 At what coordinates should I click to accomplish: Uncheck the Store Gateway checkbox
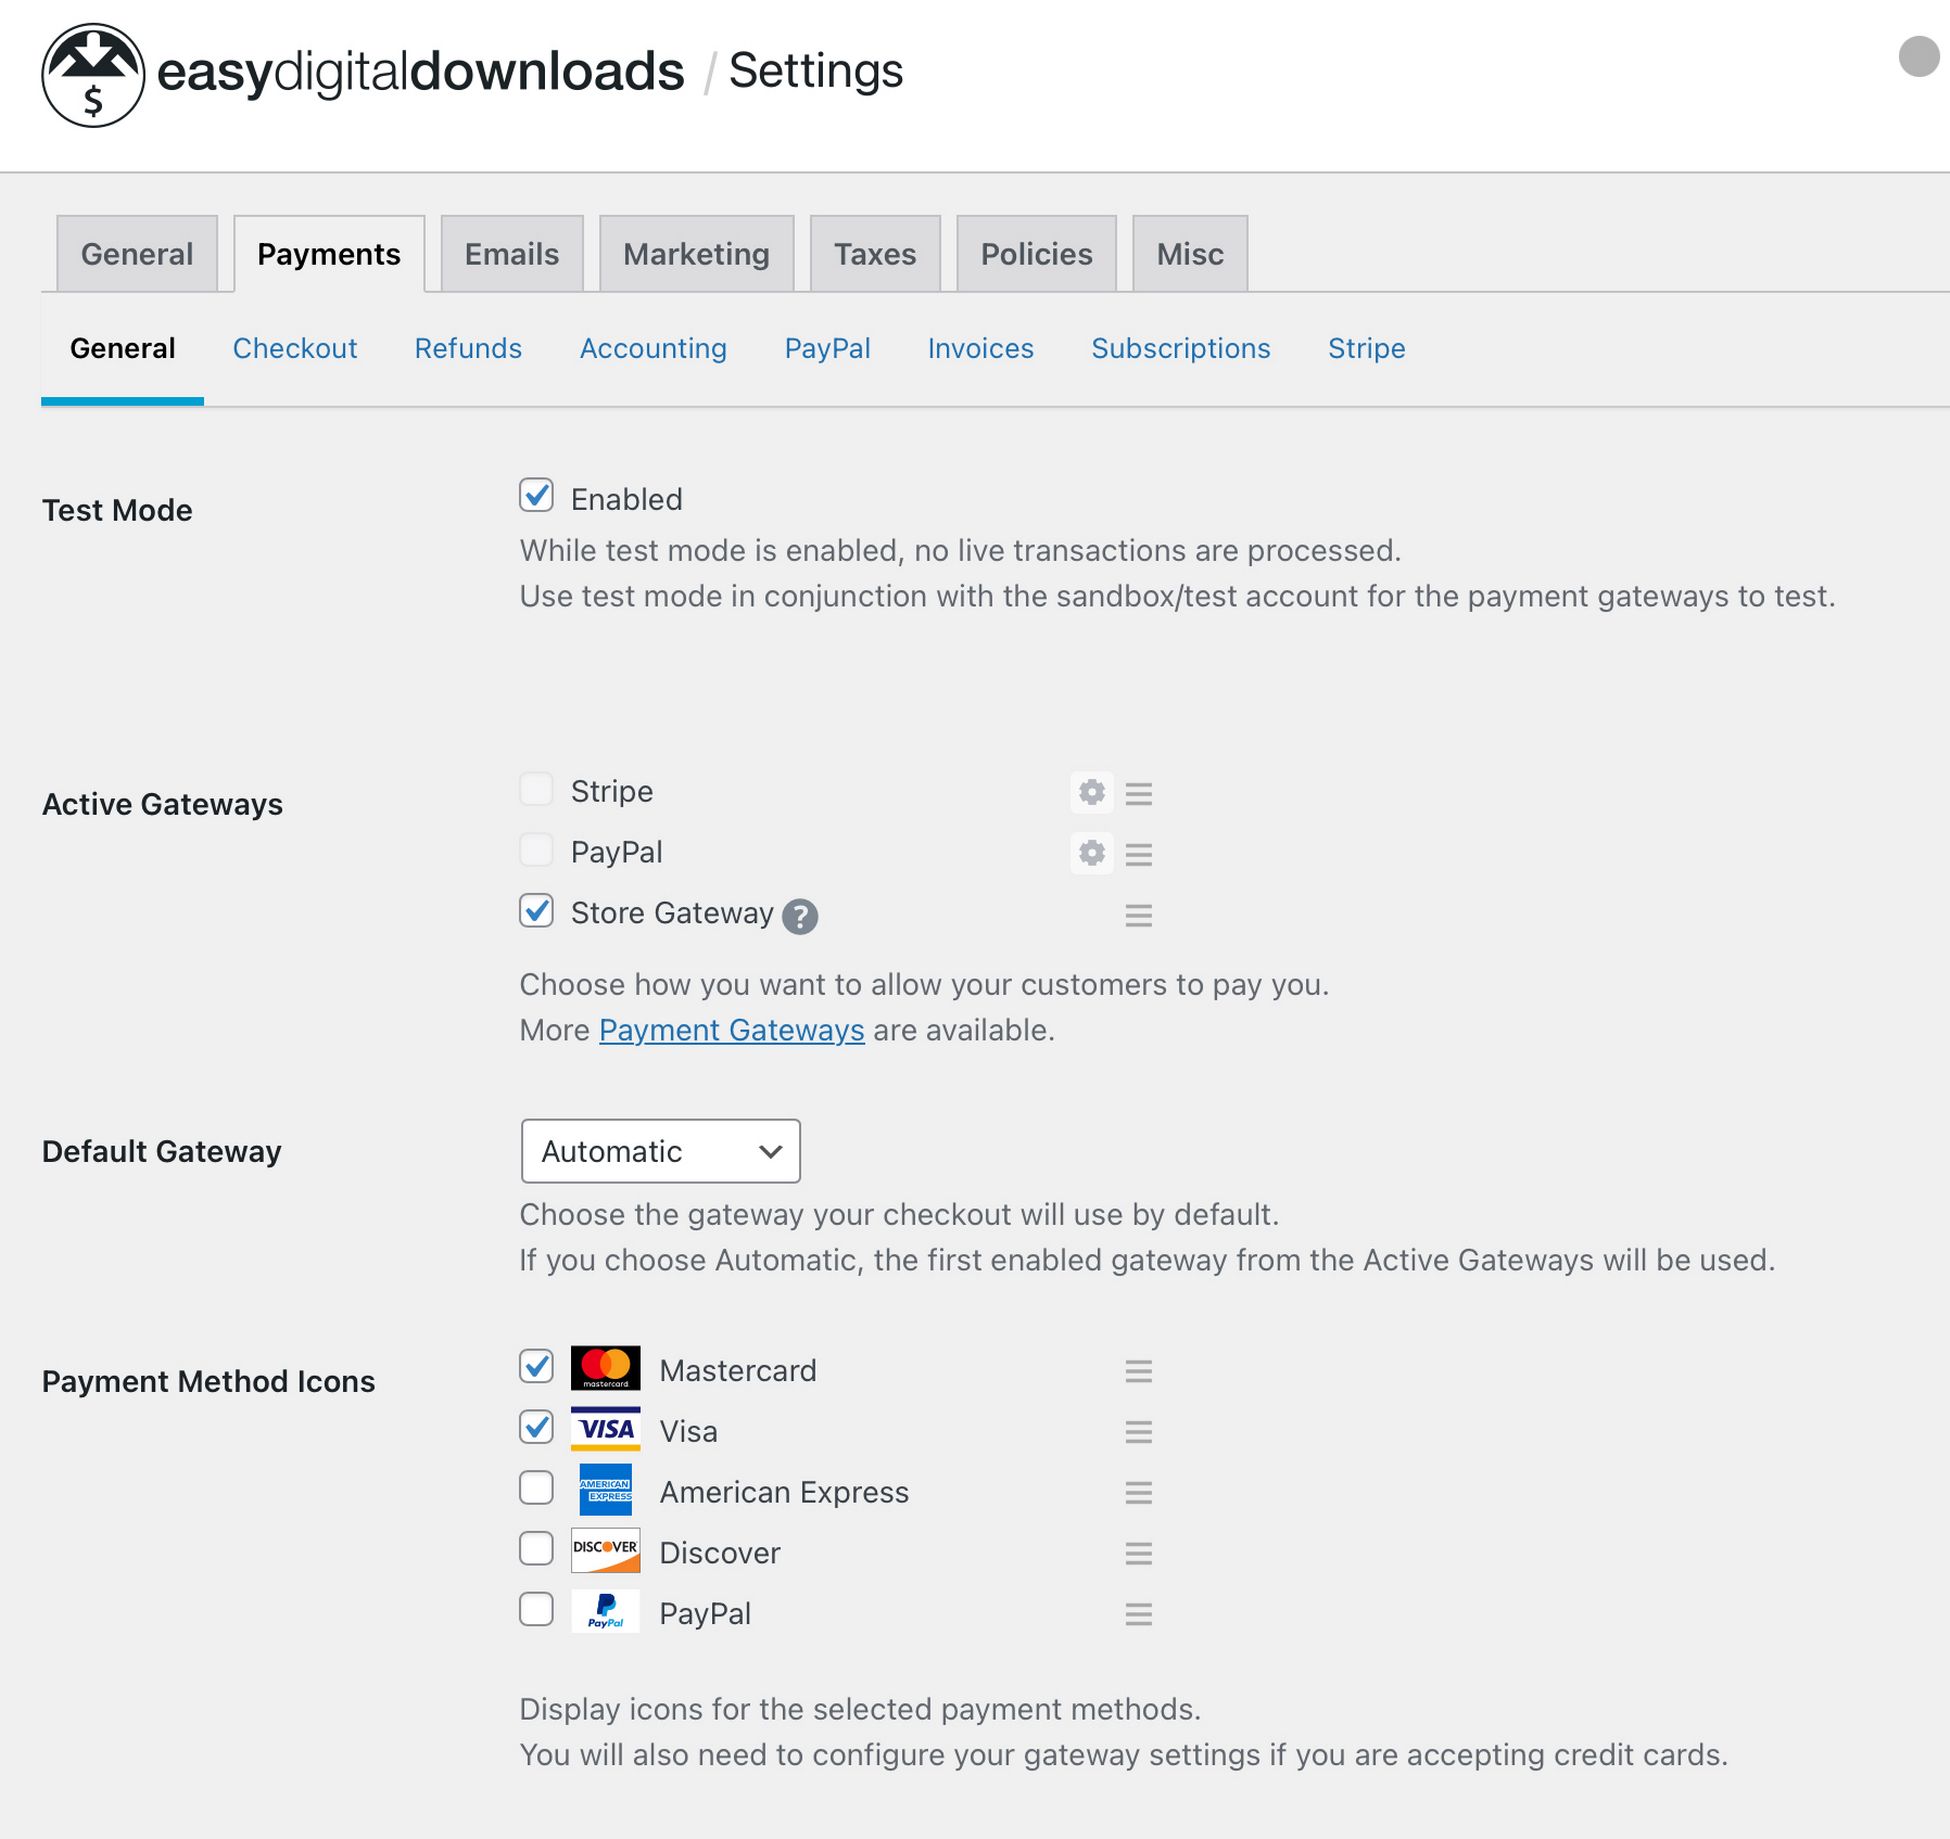coord(537,911)
